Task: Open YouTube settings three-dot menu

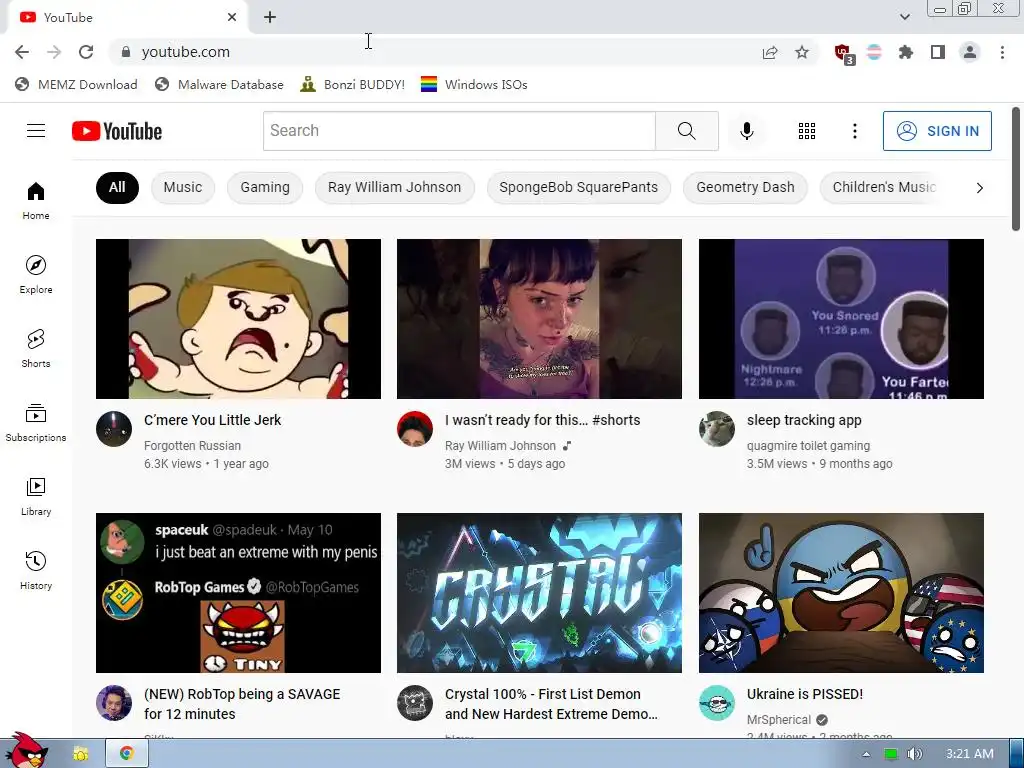Action: 854,131
